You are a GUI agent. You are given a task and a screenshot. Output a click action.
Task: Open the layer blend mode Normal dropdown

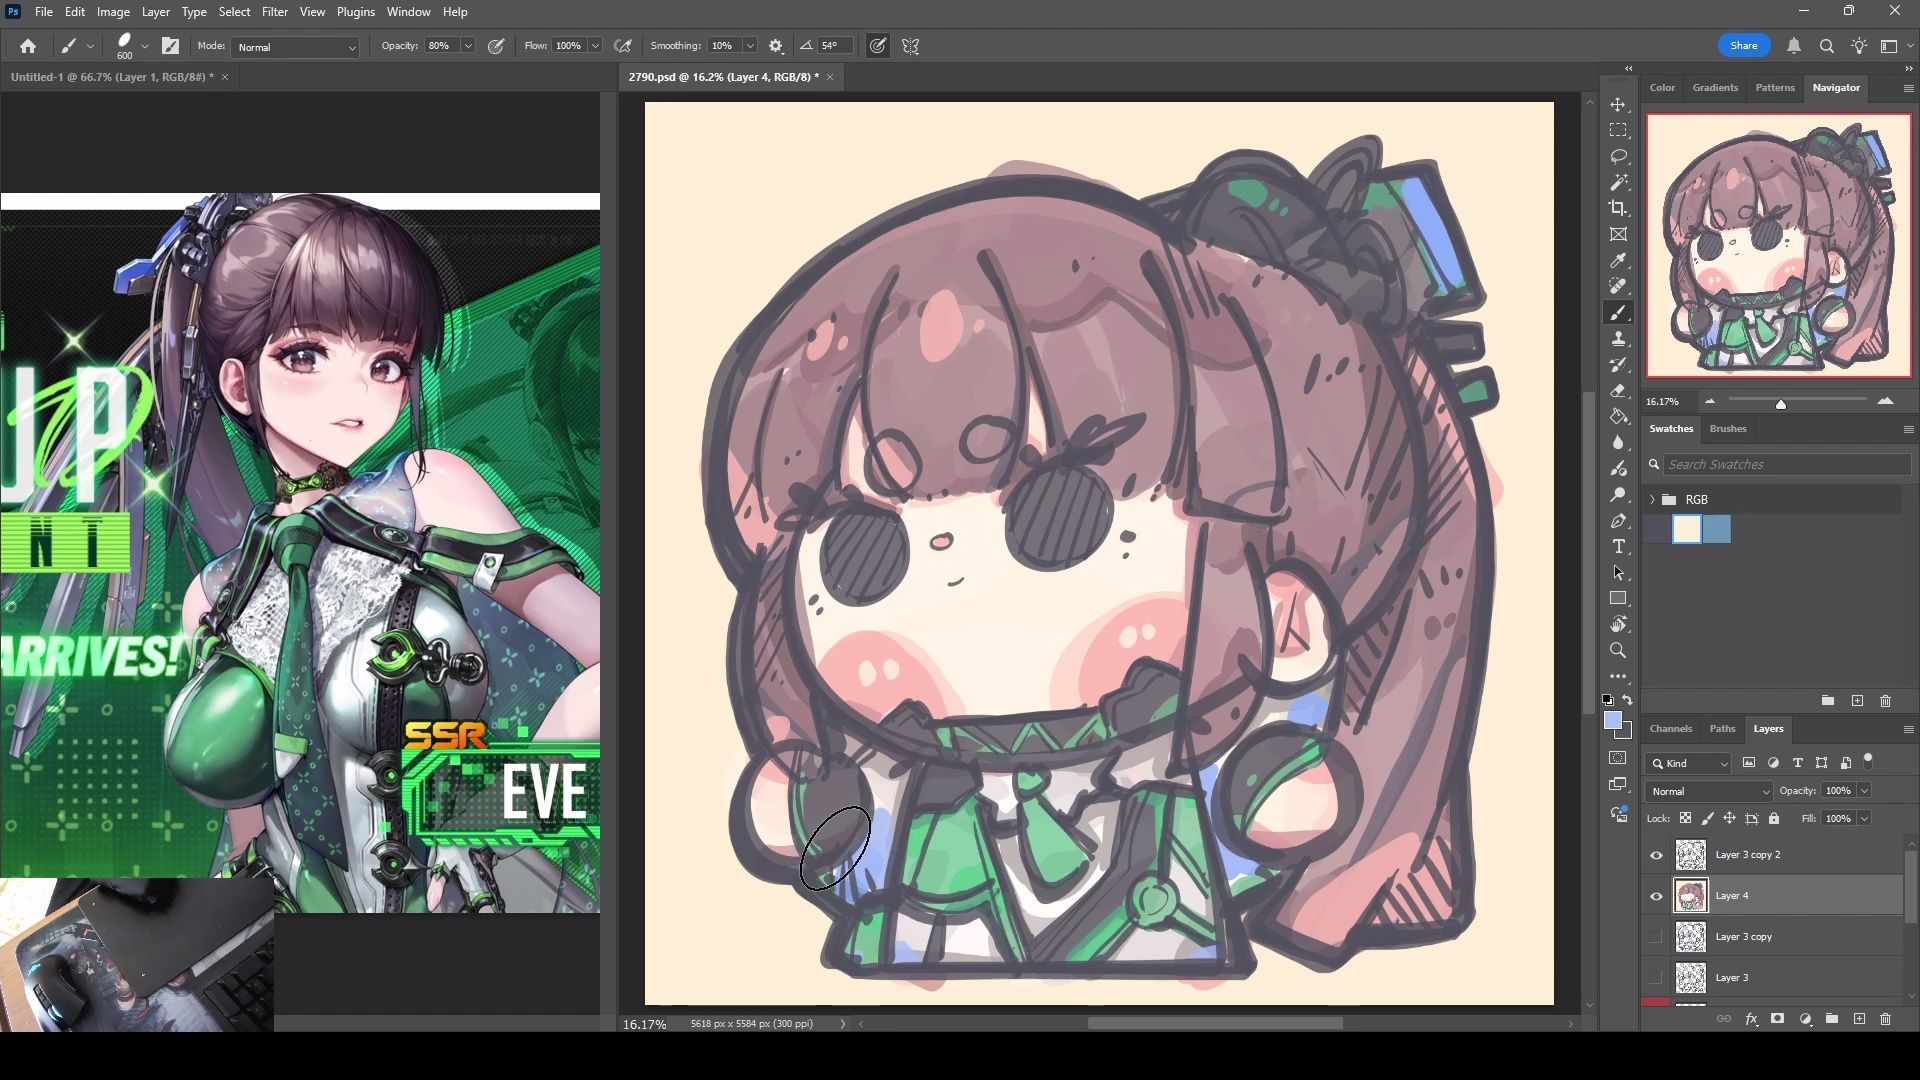click(1708, 791)
